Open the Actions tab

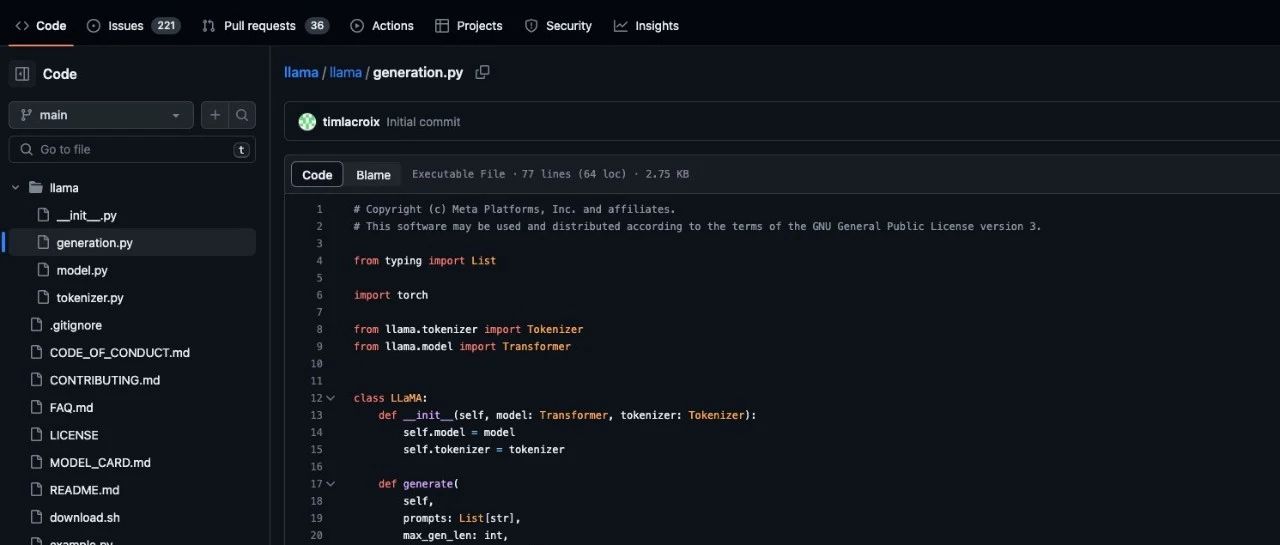(x=382, y=25)
